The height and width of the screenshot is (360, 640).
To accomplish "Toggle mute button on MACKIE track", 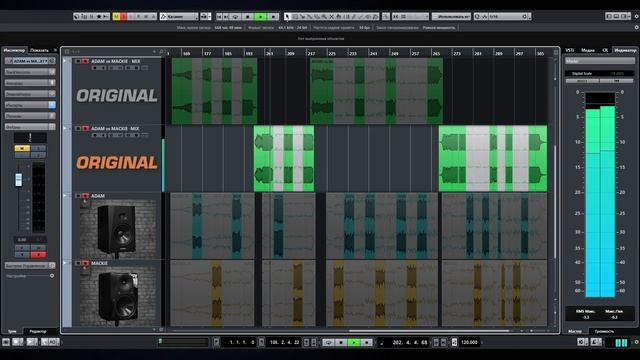I will tap(78, 263).
